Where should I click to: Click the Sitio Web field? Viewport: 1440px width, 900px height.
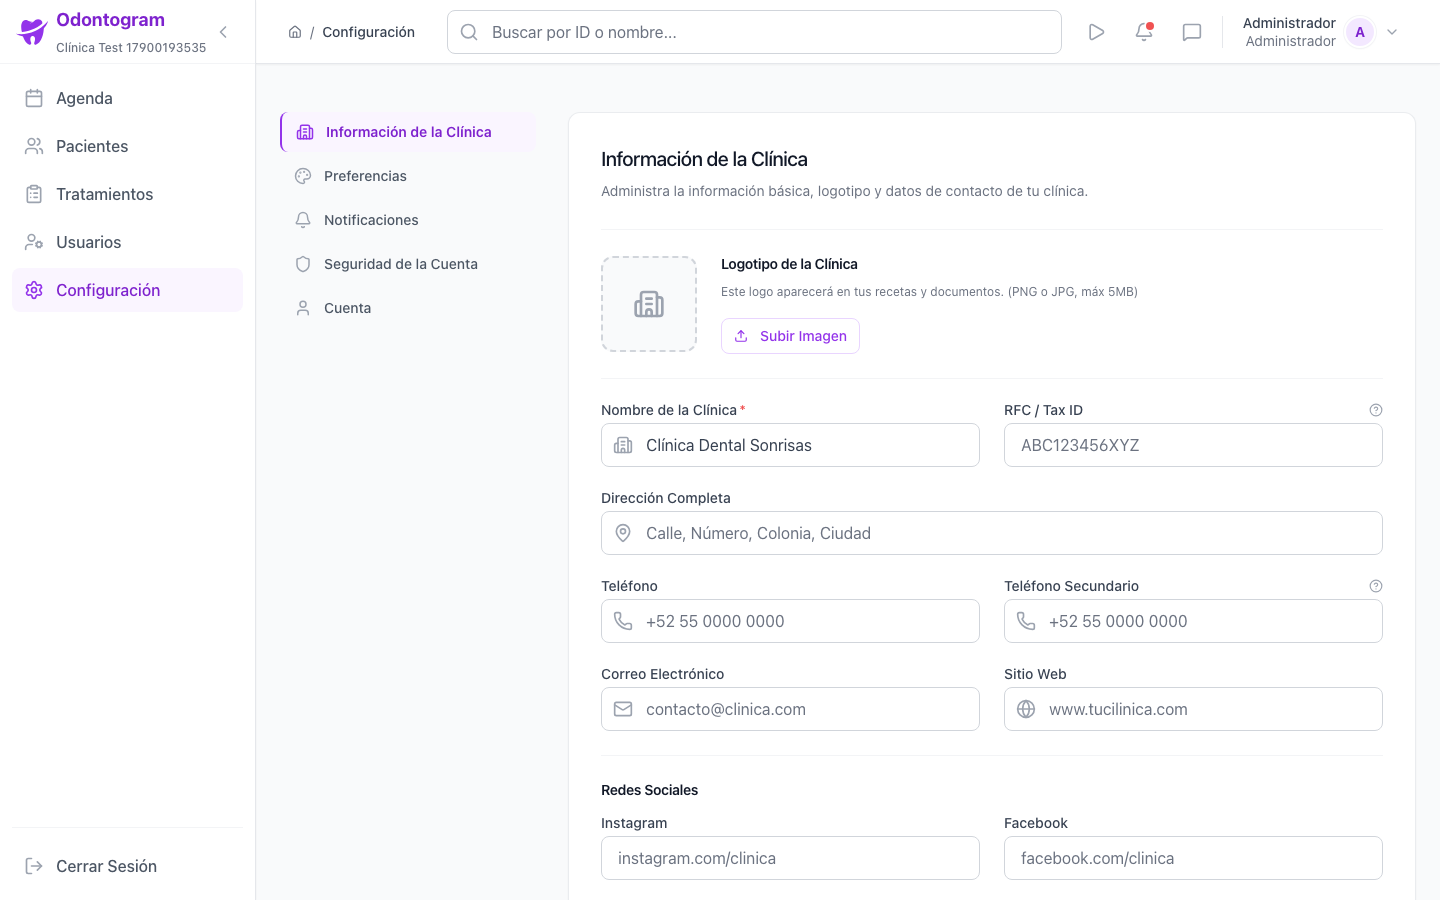pyautogui.click(x=1193, y=709)
